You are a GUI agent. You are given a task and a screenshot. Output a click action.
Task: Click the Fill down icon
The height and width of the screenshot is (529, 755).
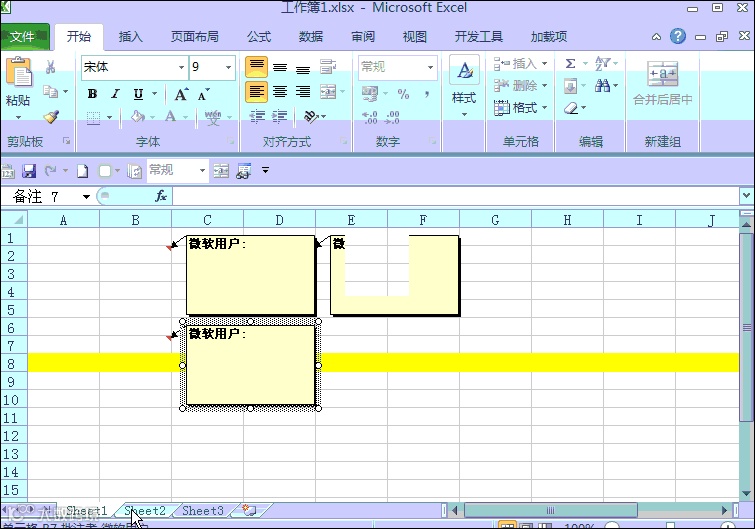pyautogui.click(x=570, y=86)
